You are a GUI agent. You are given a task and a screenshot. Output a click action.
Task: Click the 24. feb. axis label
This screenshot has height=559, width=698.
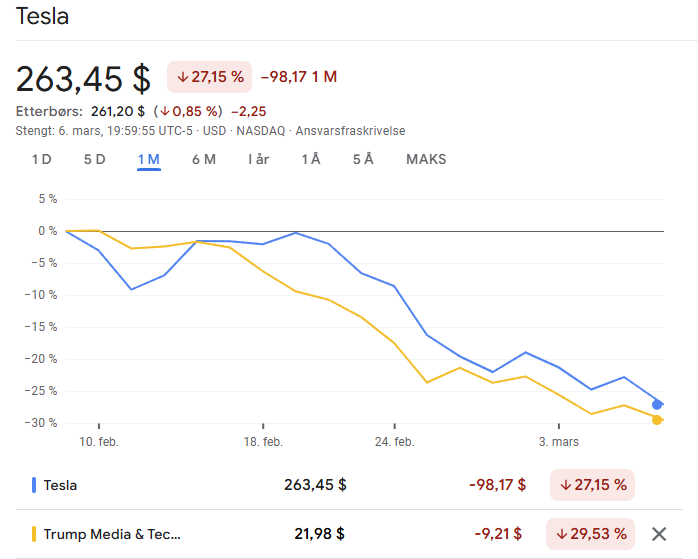click(394, 442)
